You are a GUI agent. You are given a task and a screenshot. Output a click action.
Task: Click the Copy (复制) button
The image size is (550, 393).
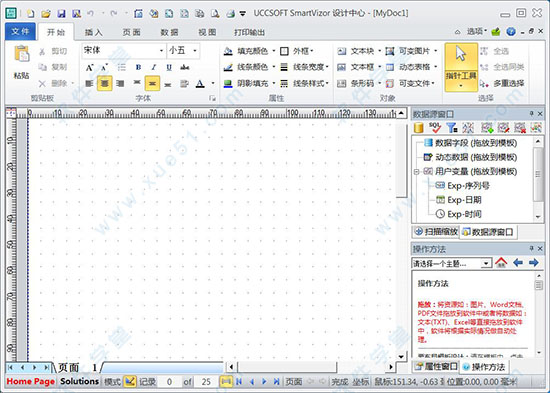pos(53,67)
